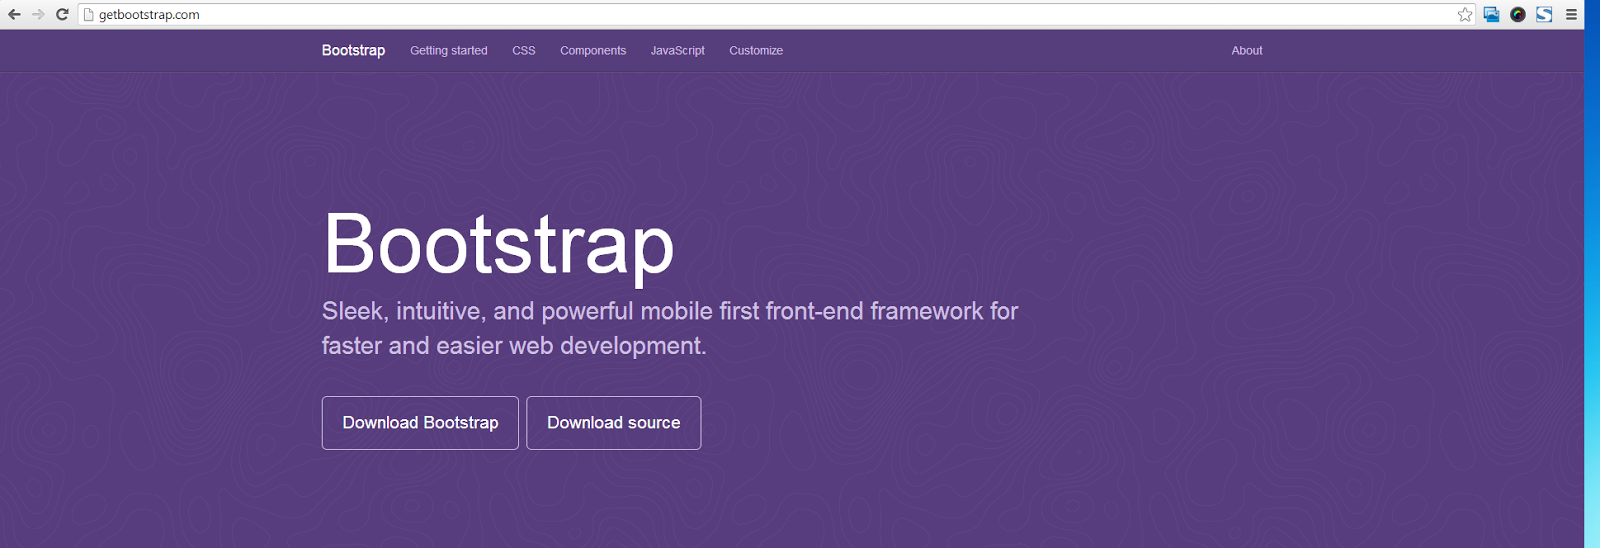Reload the page with the refresh icon
1600x548 pixels.
[x=62, y=14]
